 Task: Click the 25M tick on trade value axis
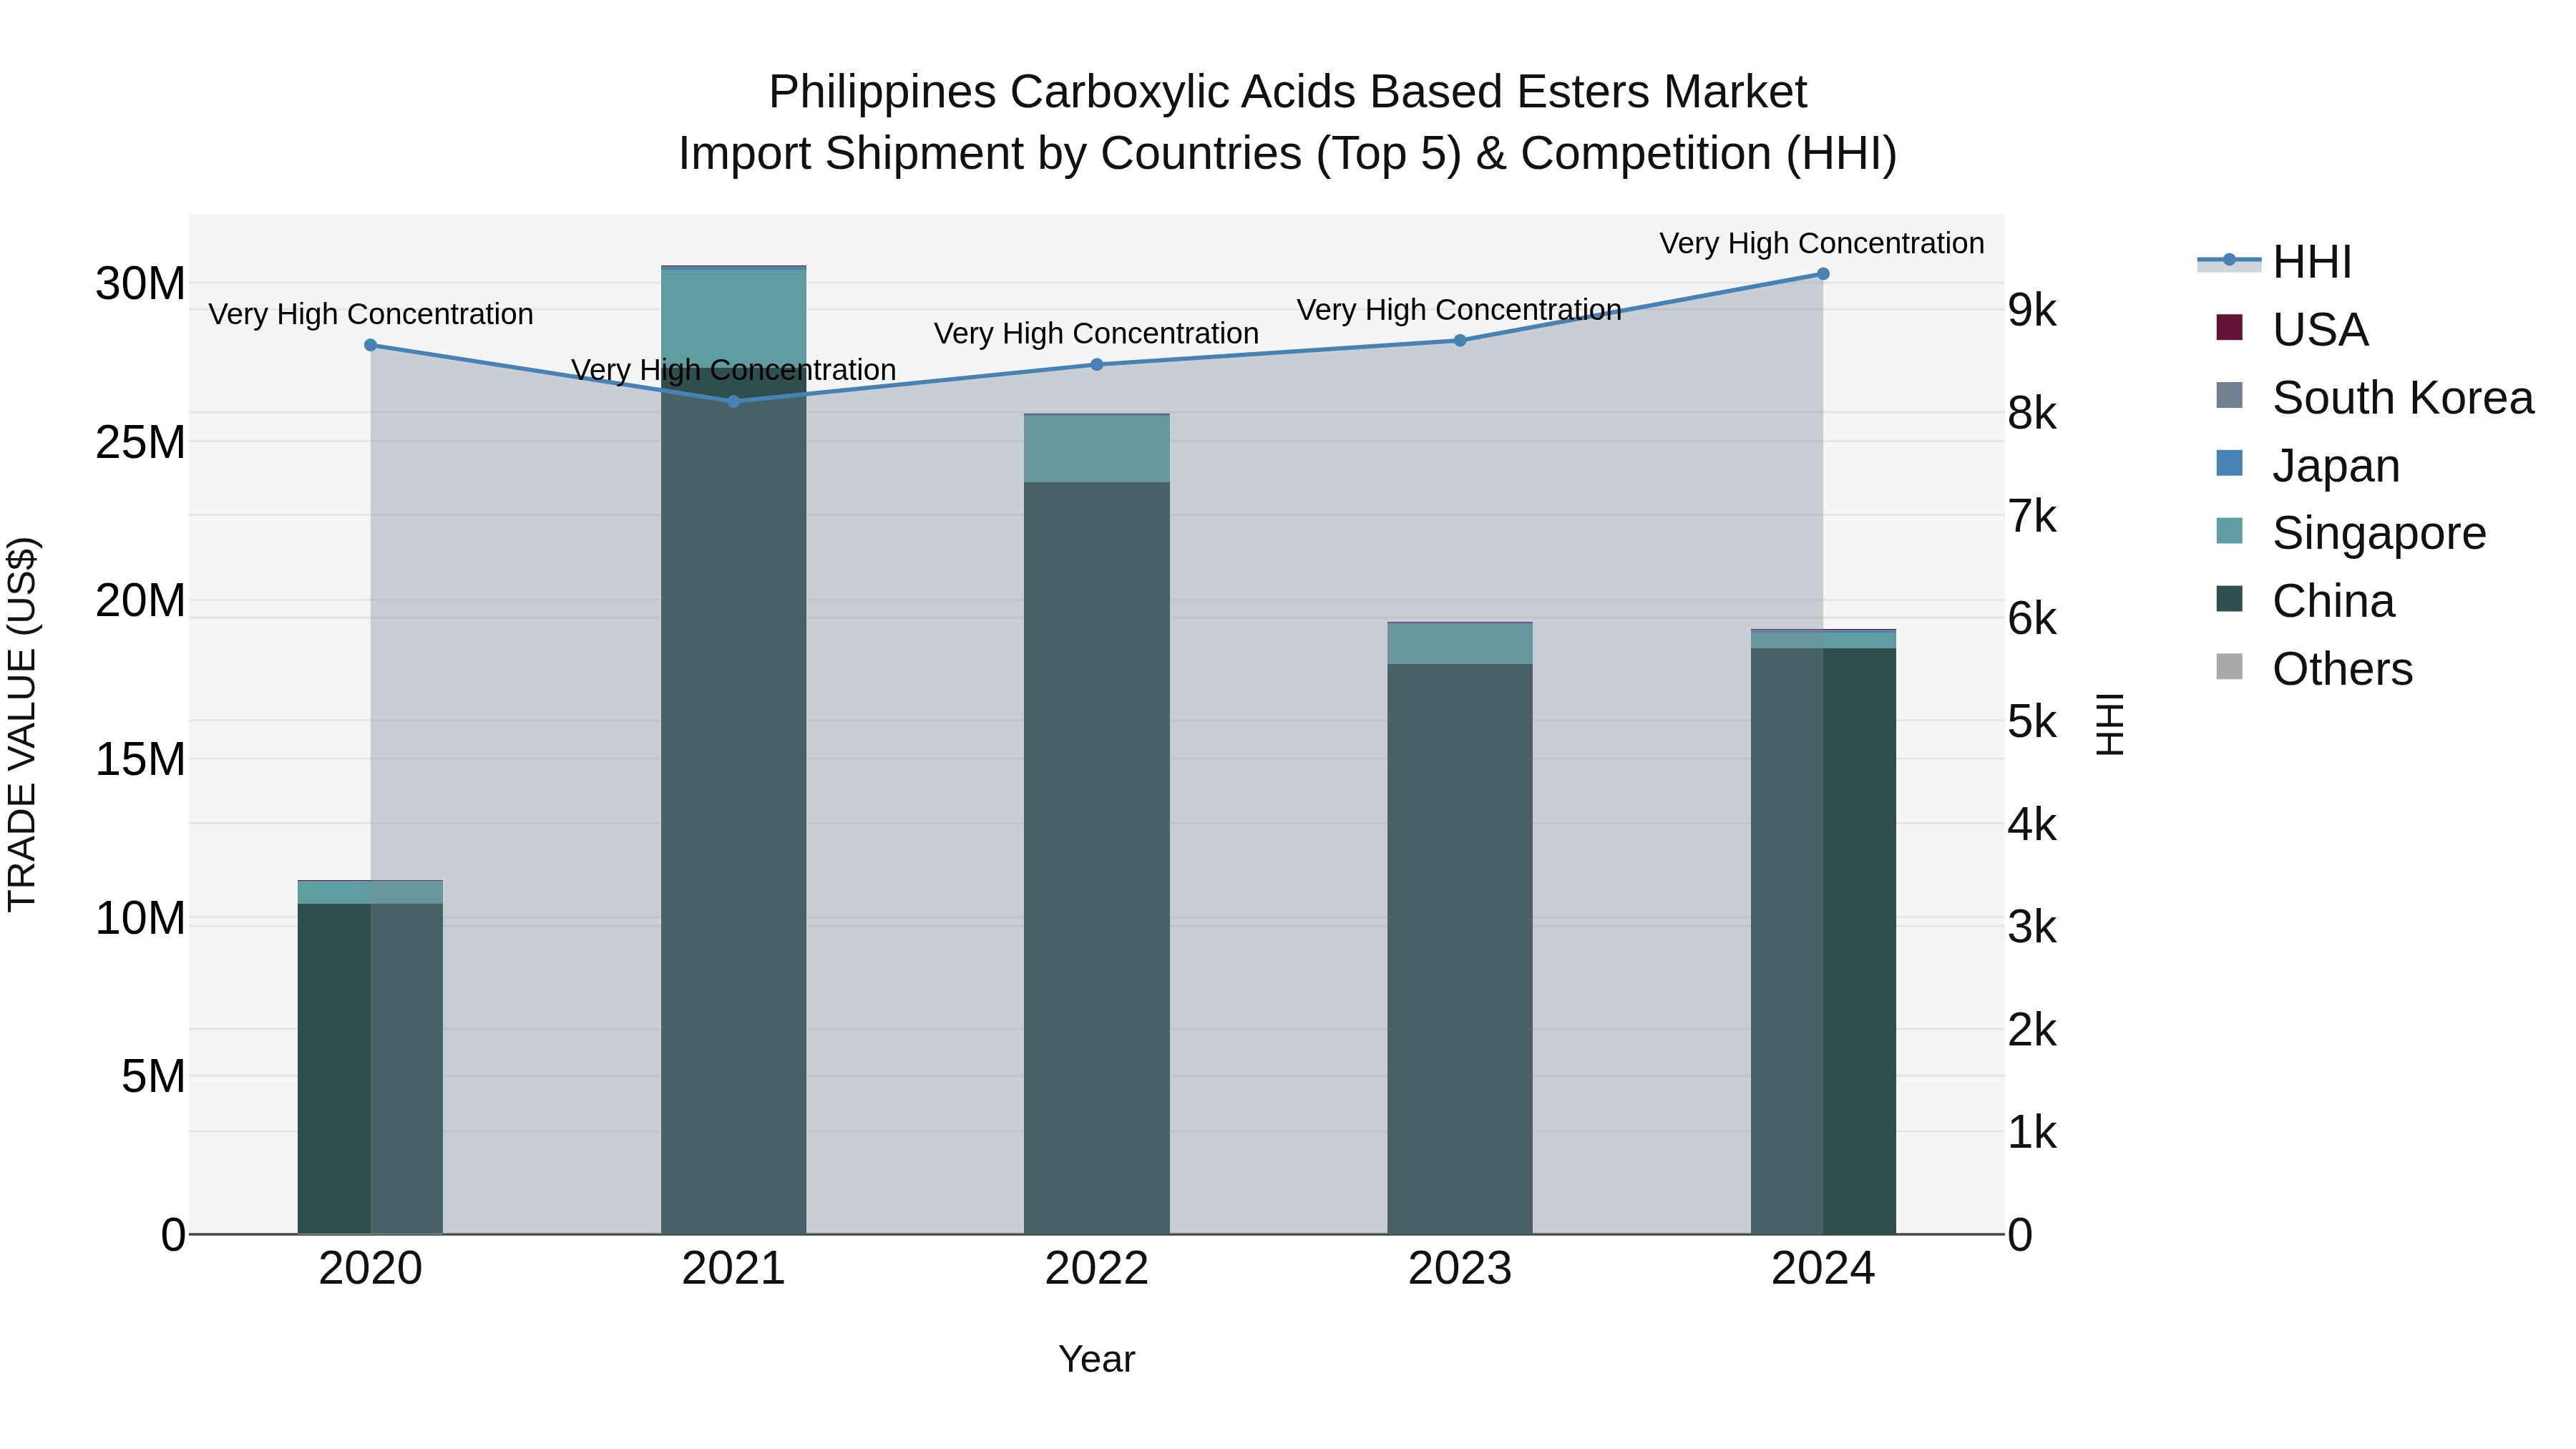pos(140,442)
